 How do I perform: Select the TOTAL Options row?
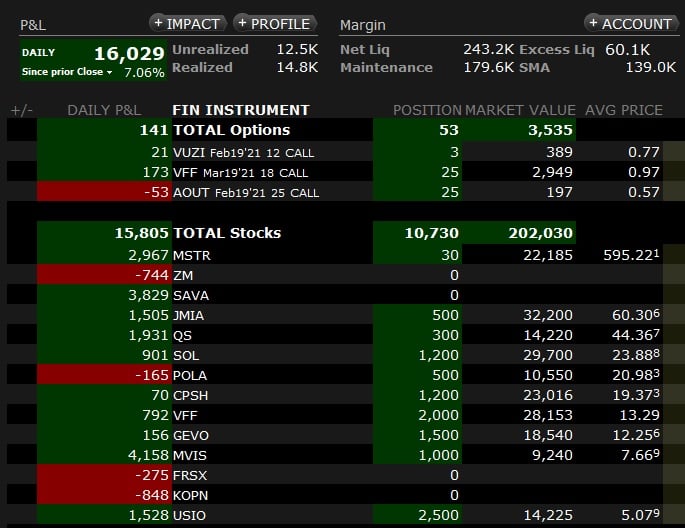(346, 130)
